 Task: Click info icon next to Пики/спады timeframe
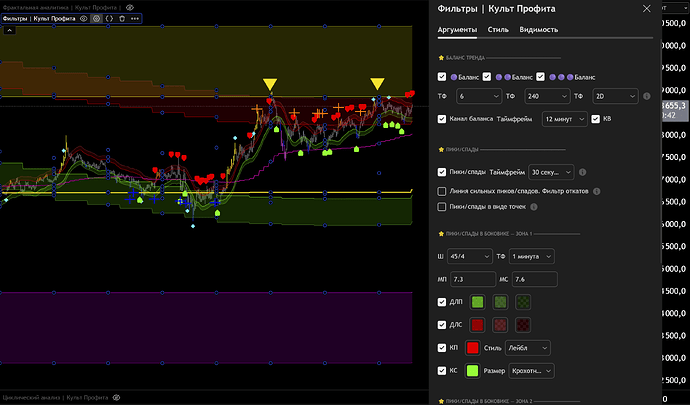pos(583,172)
